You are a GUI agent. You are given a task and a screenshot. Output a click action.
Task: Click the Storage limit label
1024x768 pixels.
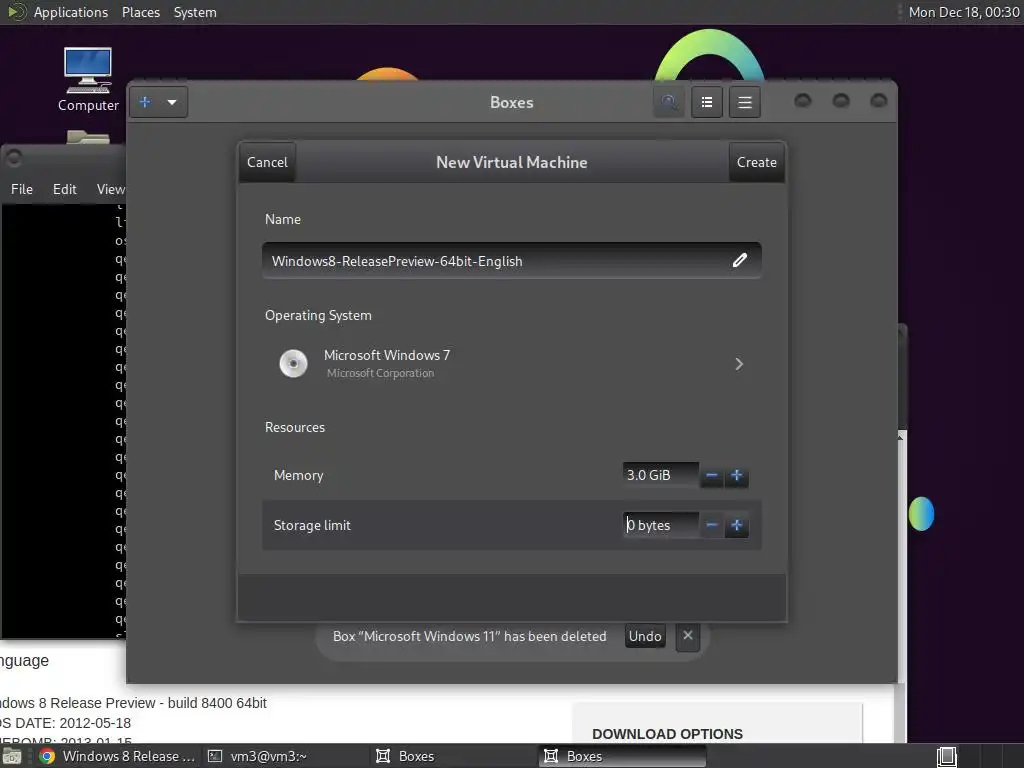click(x=312, y=525)
